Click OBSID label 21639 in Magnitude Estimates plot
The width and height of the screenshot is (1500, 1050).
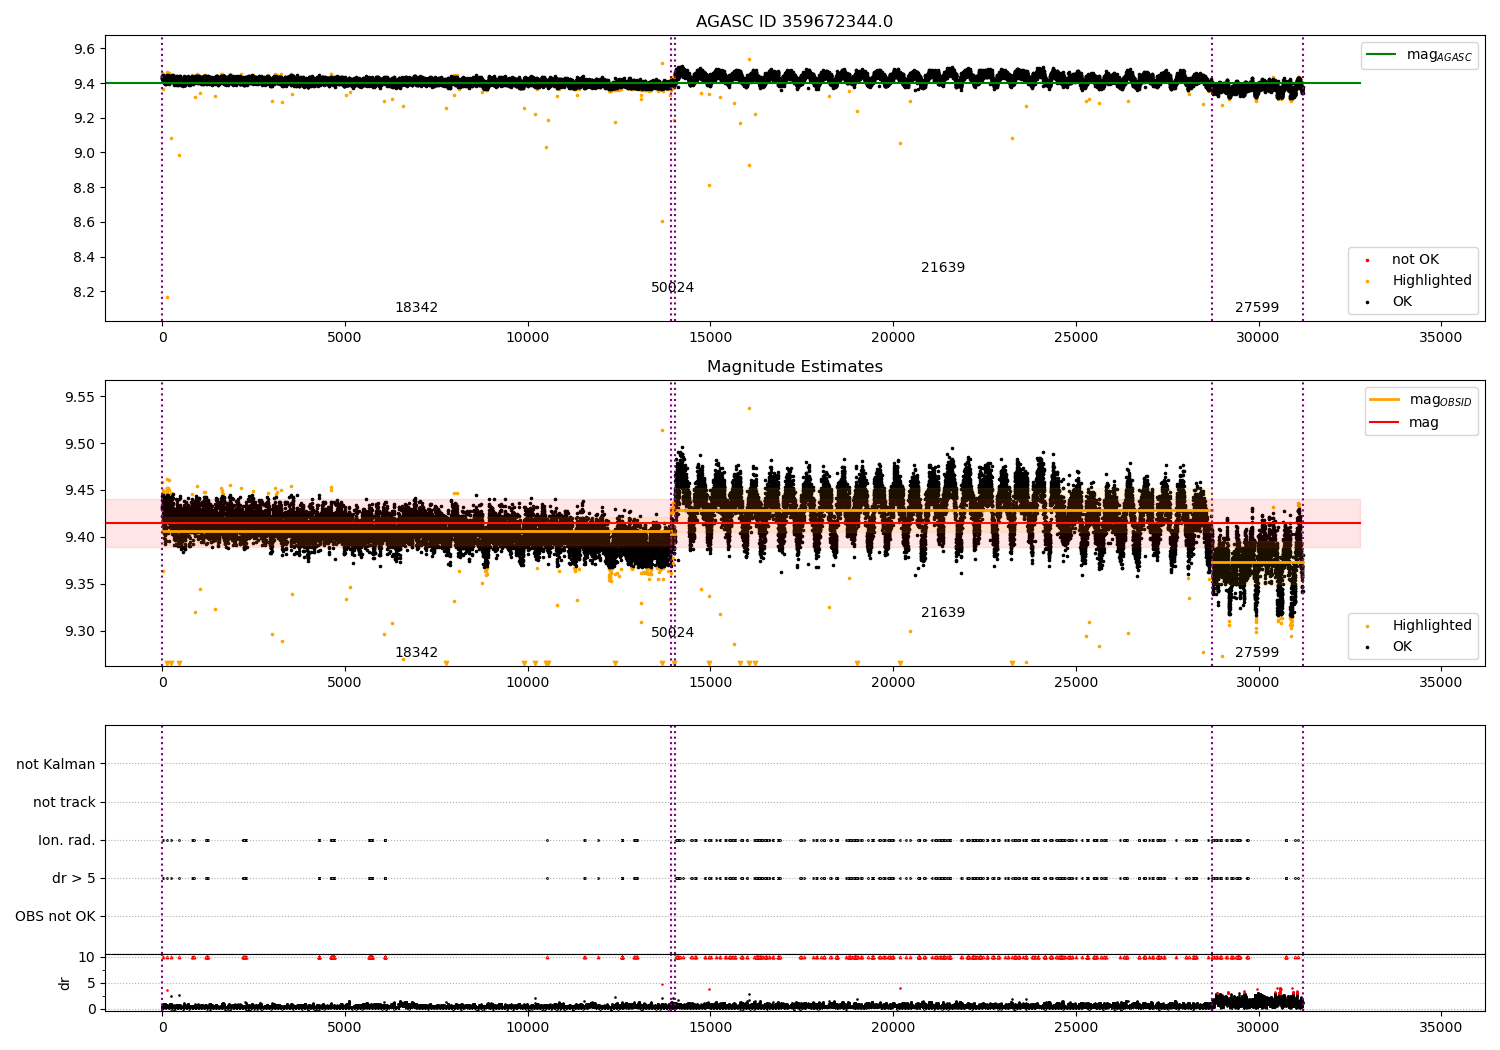943,613
